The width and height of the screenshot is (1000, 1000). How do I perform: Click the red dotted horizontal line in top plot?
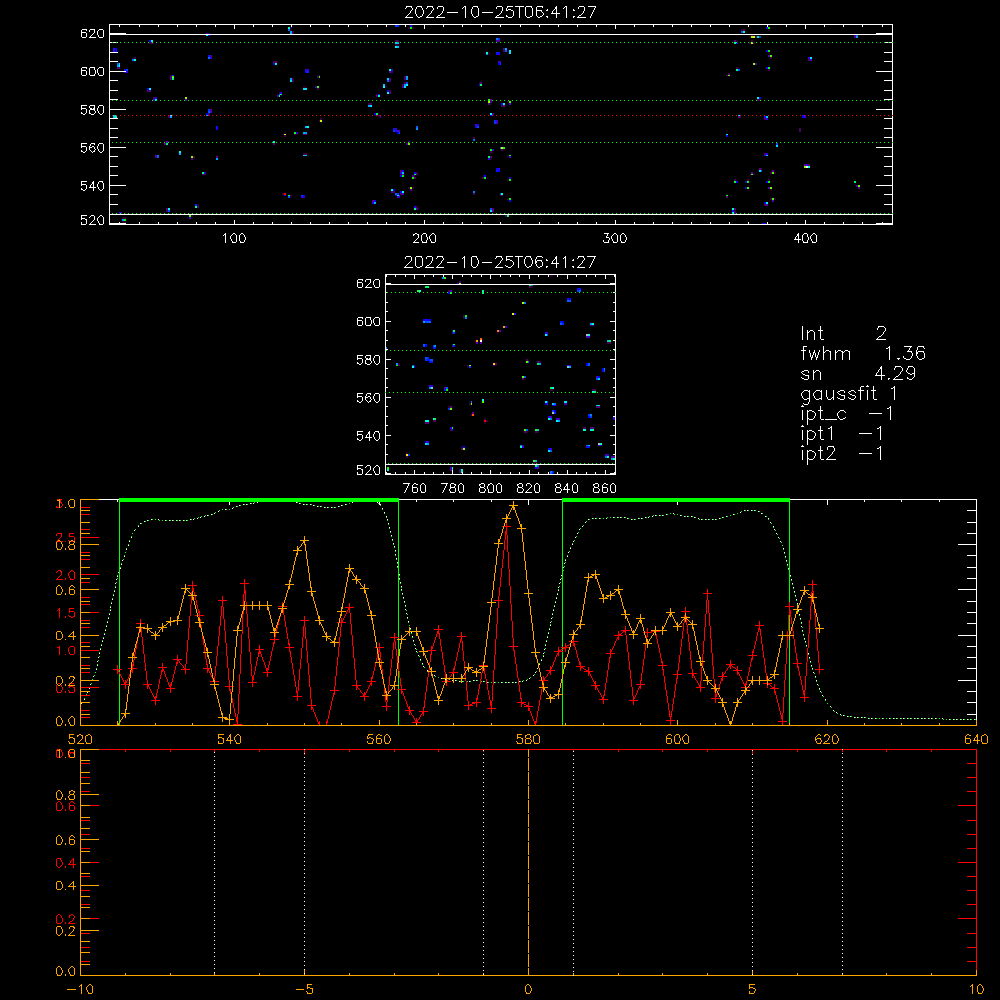(x=500, y=115)
